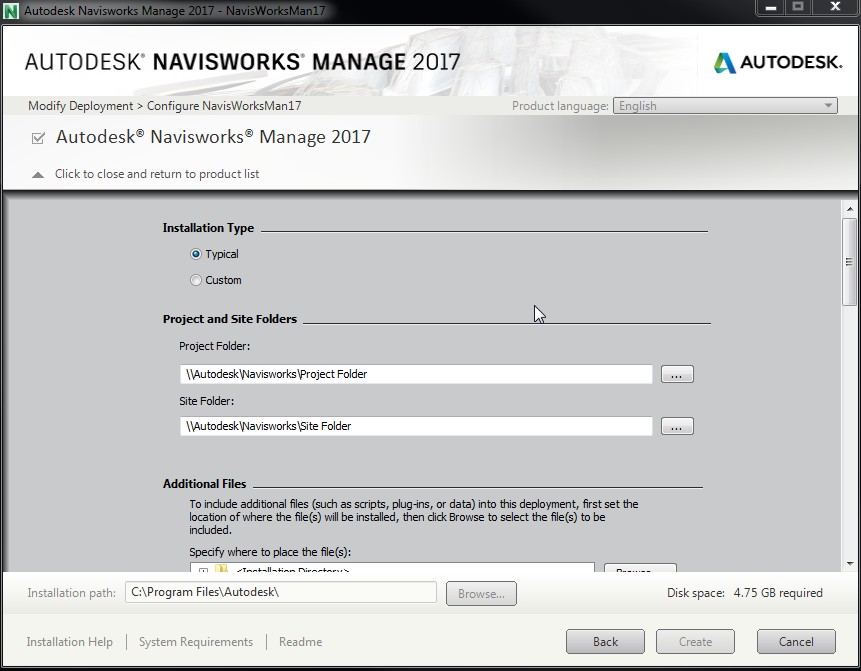Image resolution: width=861 pixels, height=671 pixels.
Task: Select the Custom installation type
Action: tap(196, 280)
